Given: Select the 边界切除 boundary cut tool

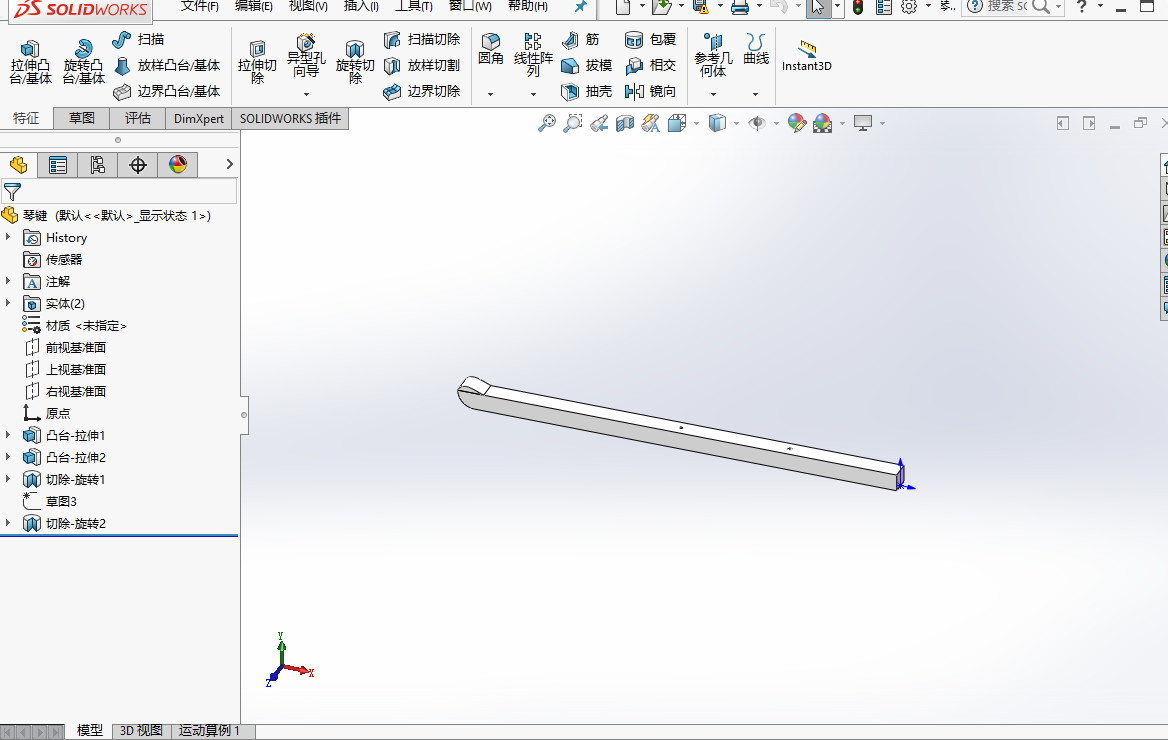Looking at the screenshot, I should pos(422,91).
